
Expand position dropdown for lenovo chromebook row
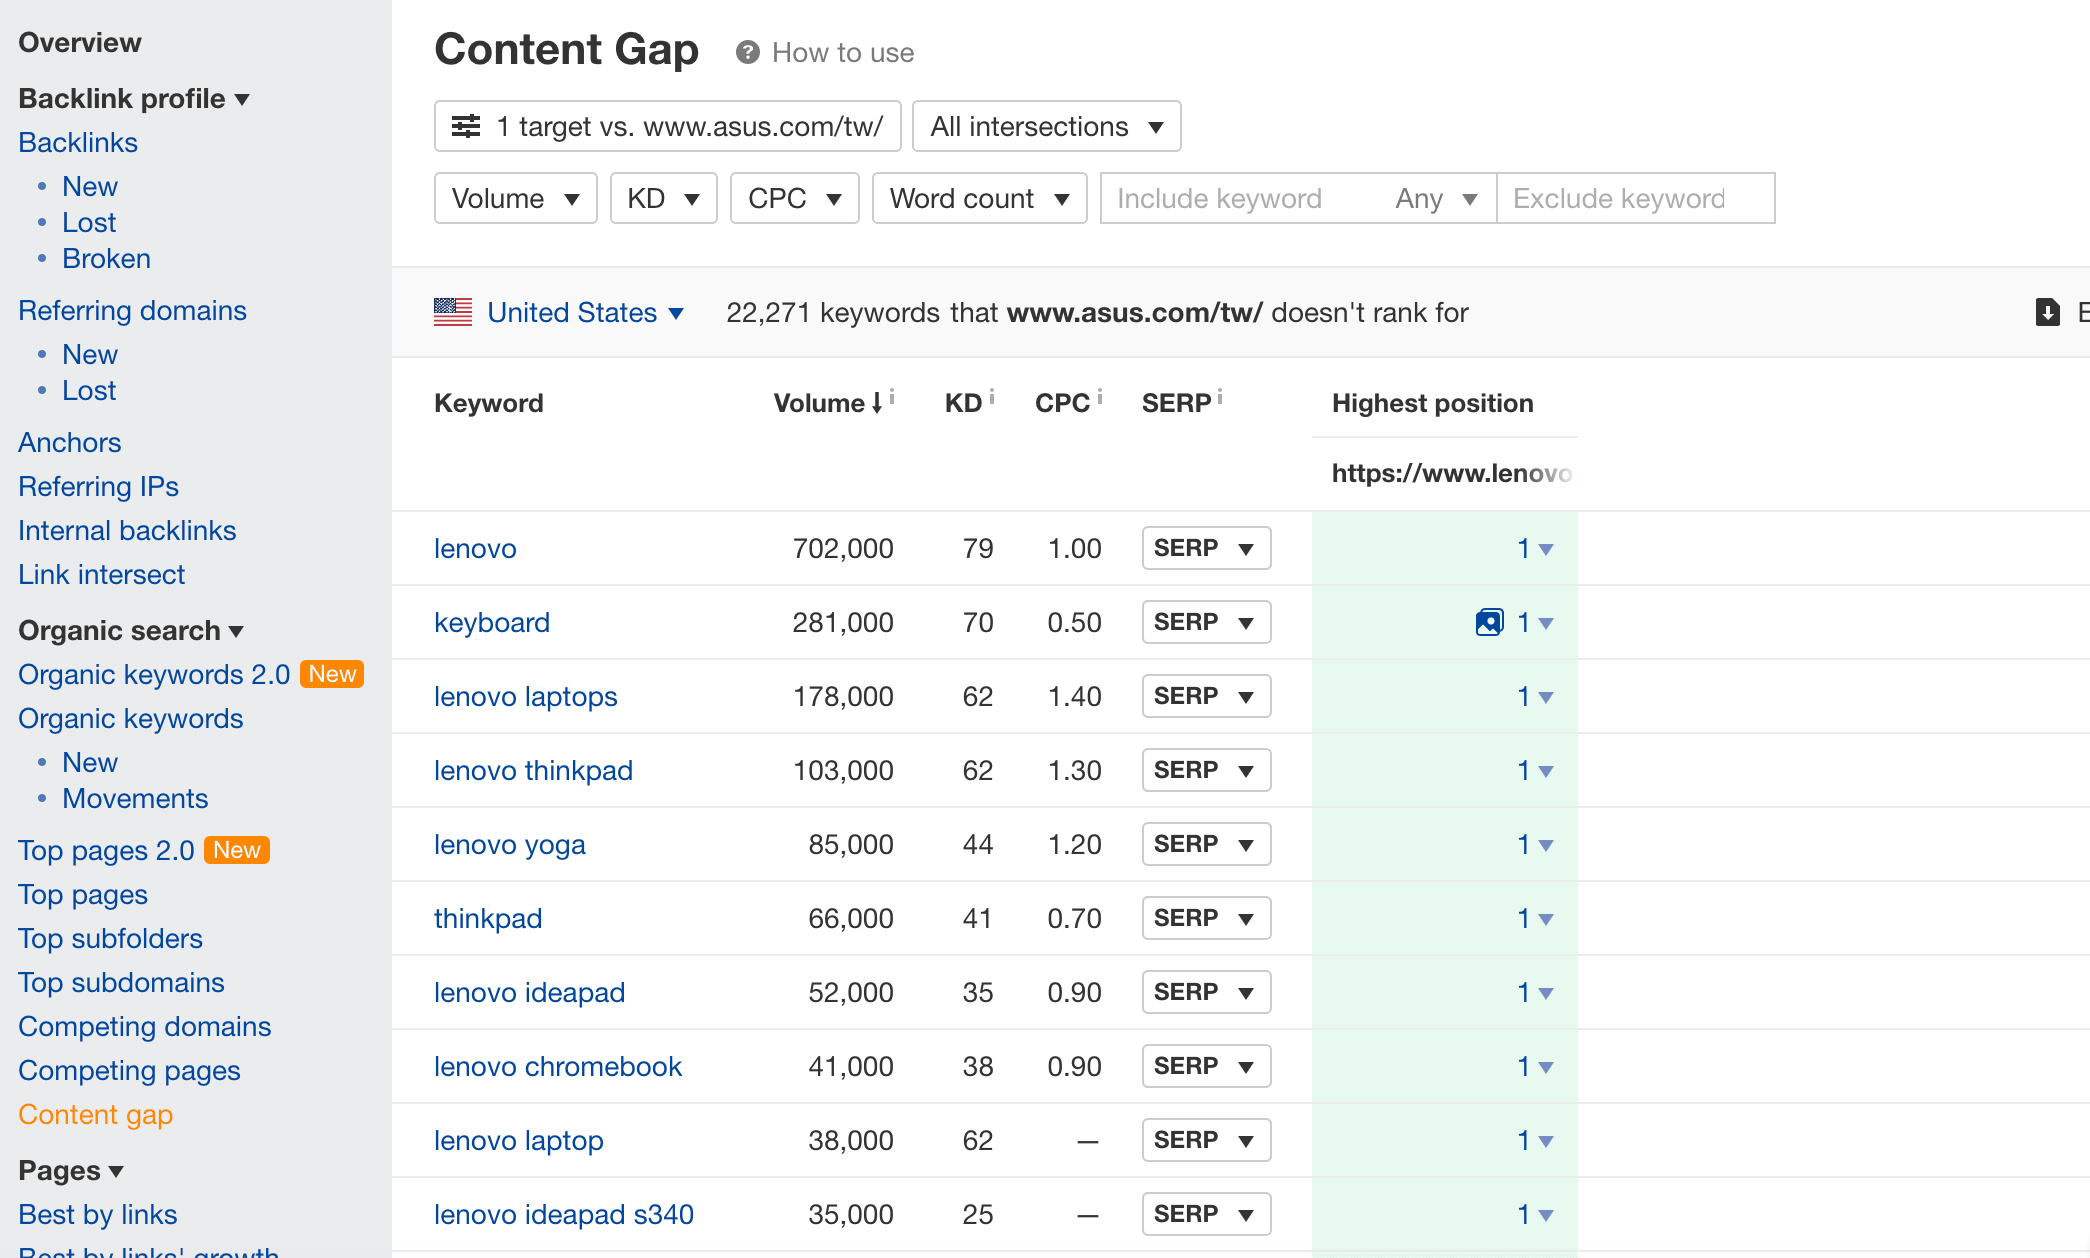coord(1545,1067)
